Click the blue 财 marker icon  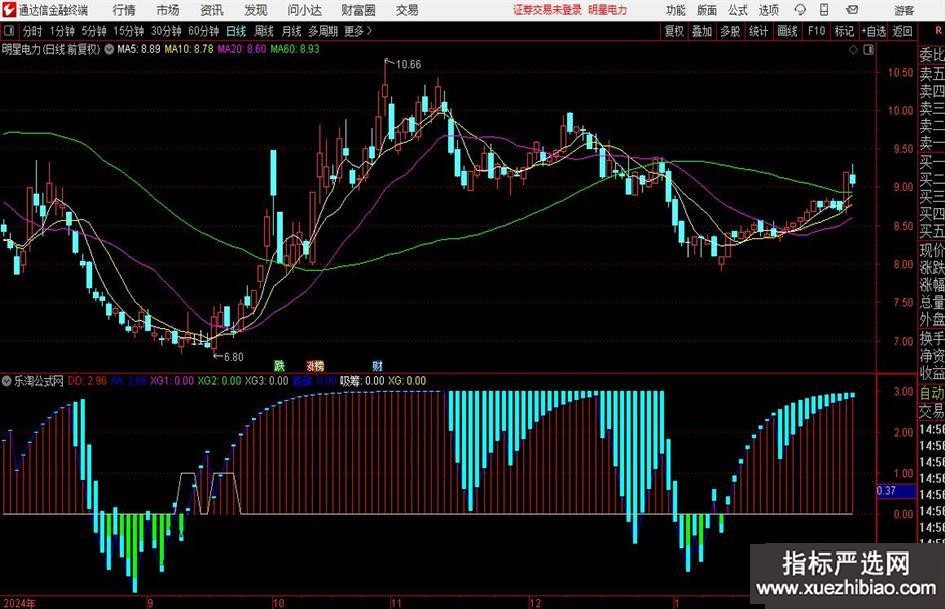(377, 365)
